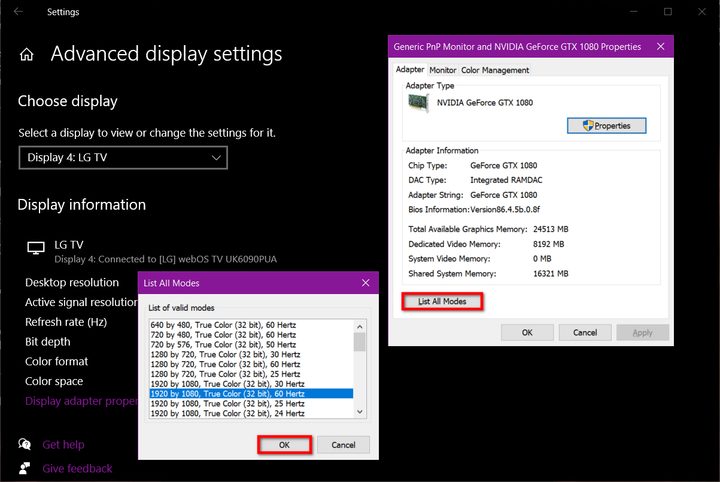Open the Give feedback link
This screenshot has height=482, width=720.
click(x=77, y=468)
